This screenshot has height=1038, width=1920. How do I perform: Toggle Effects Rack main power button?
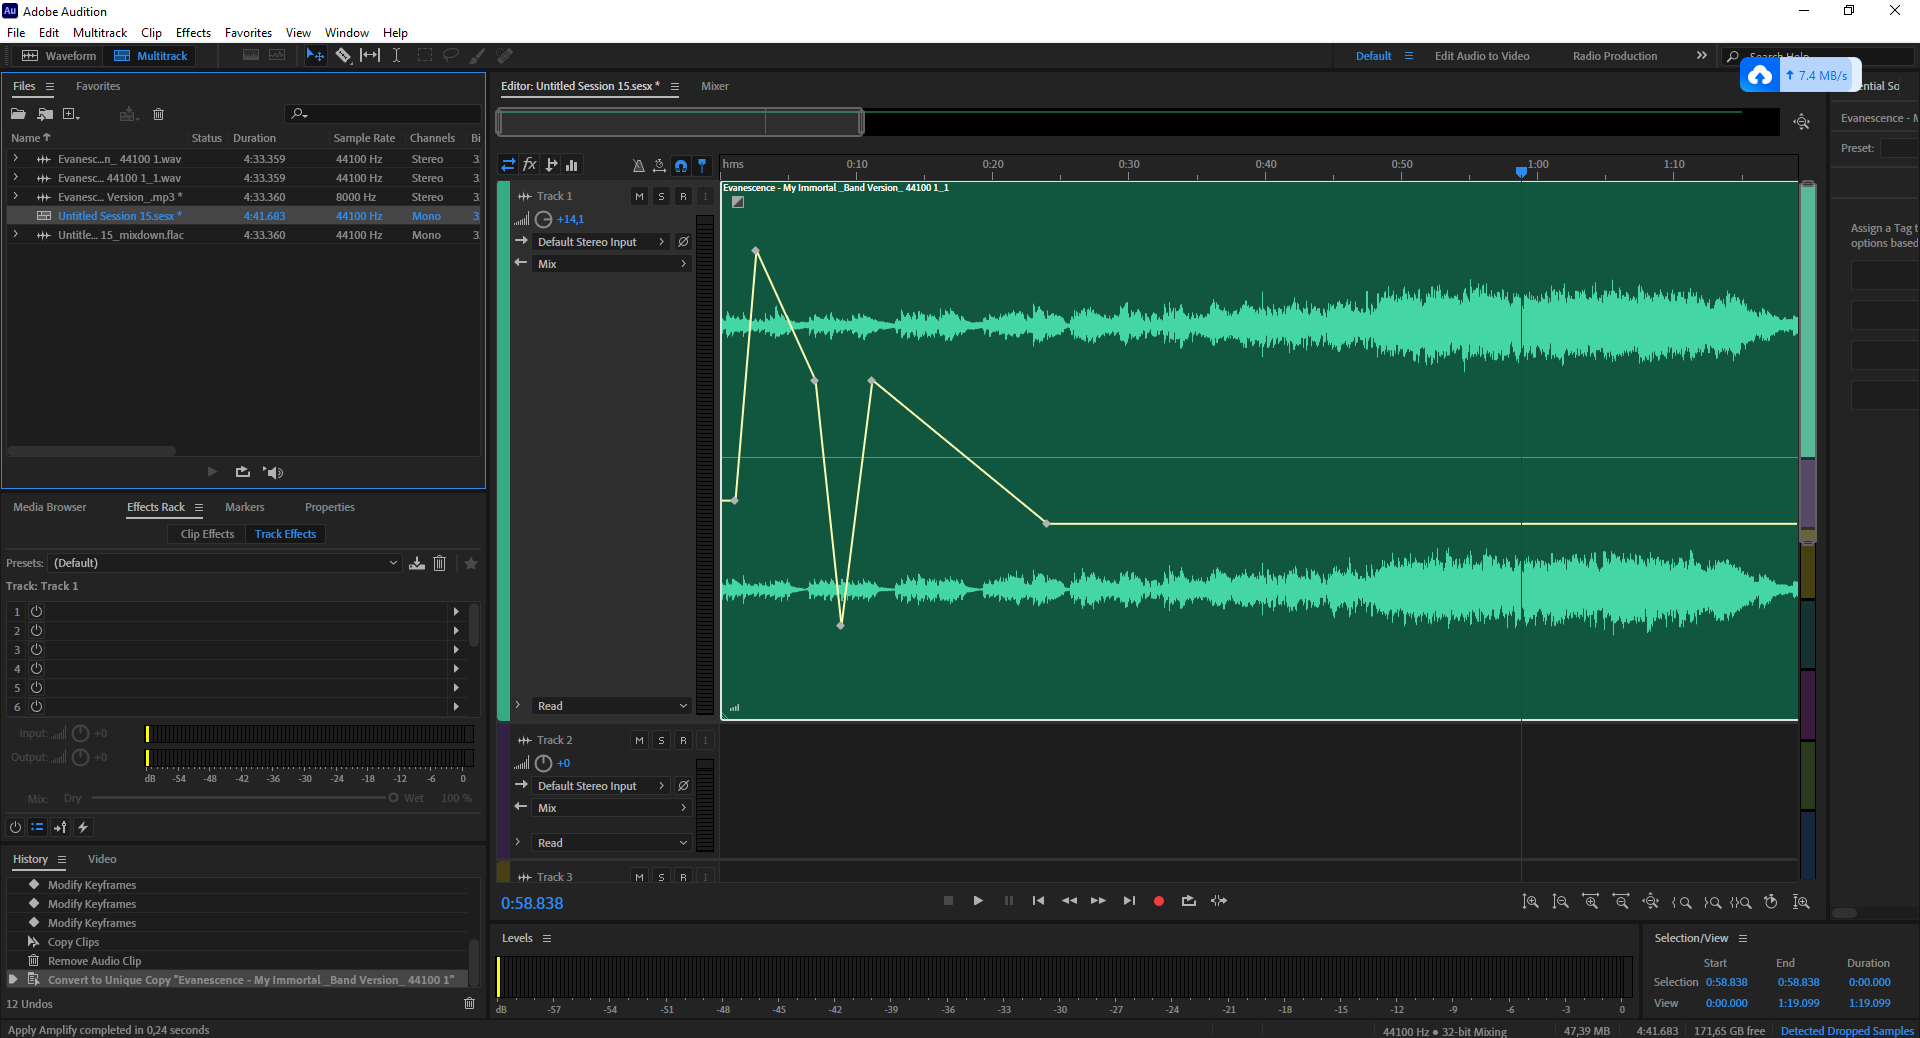click(15, 827)
